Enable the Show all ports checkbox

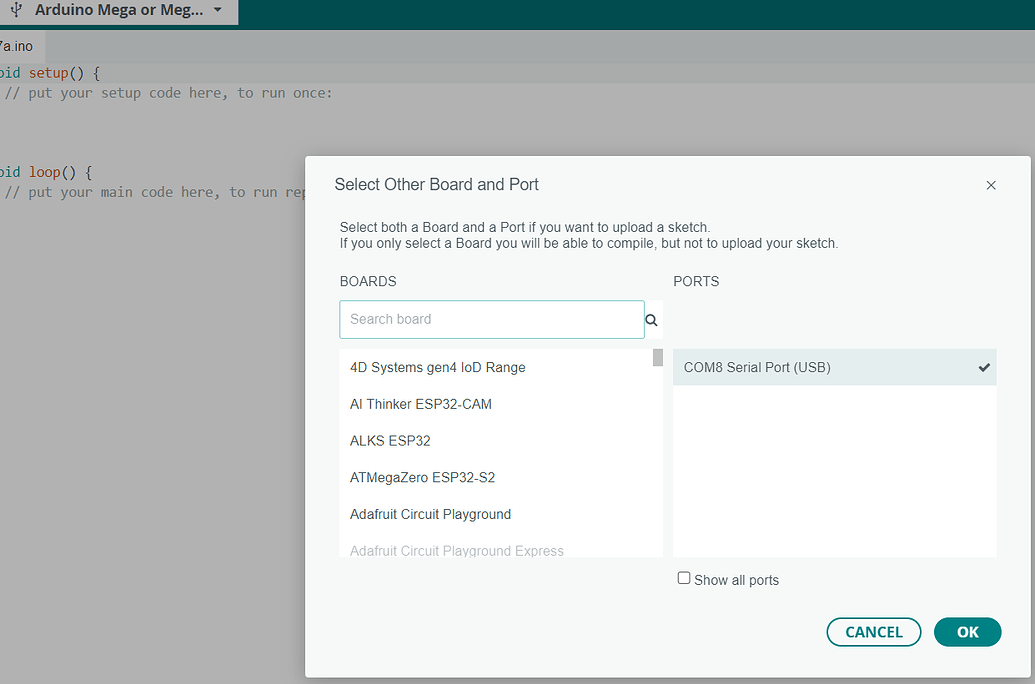[x=684, y=578]
